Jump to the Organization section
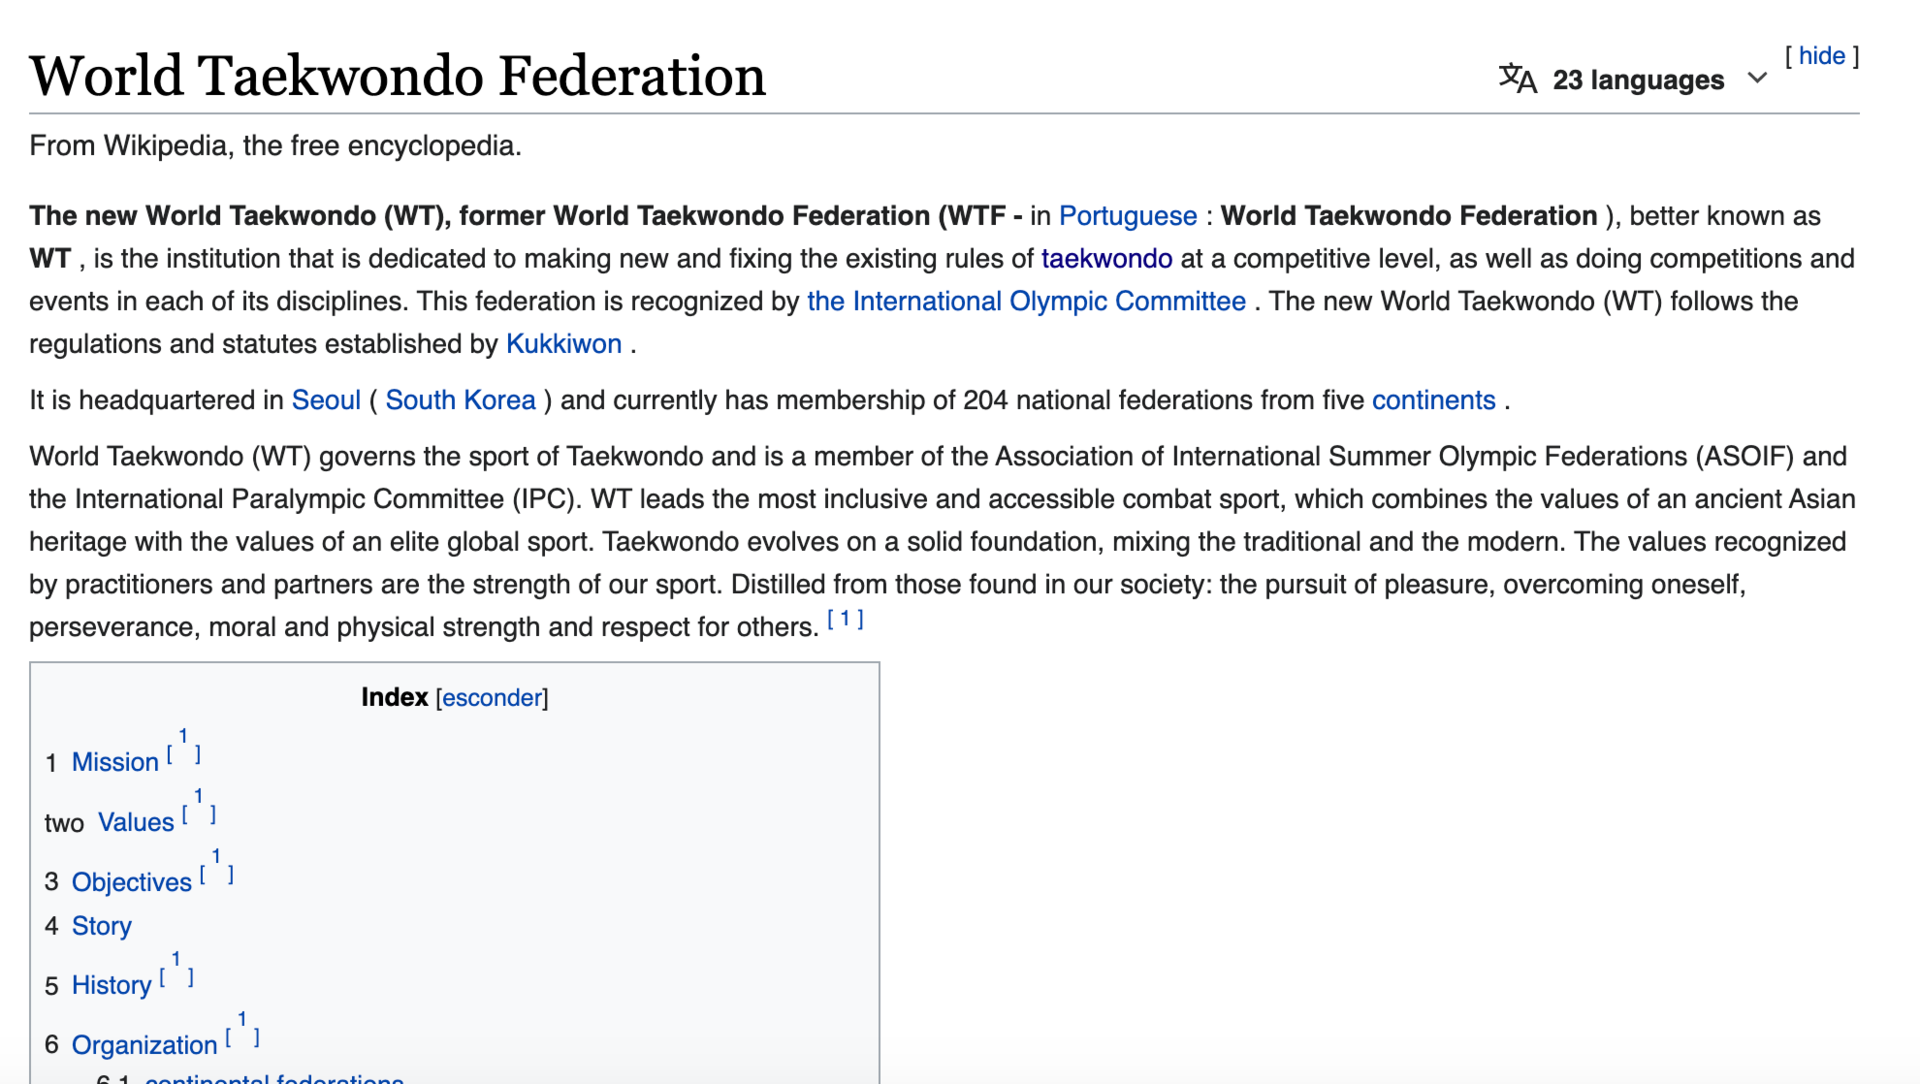1920x1084 pixels. [x=144, y=1045]
